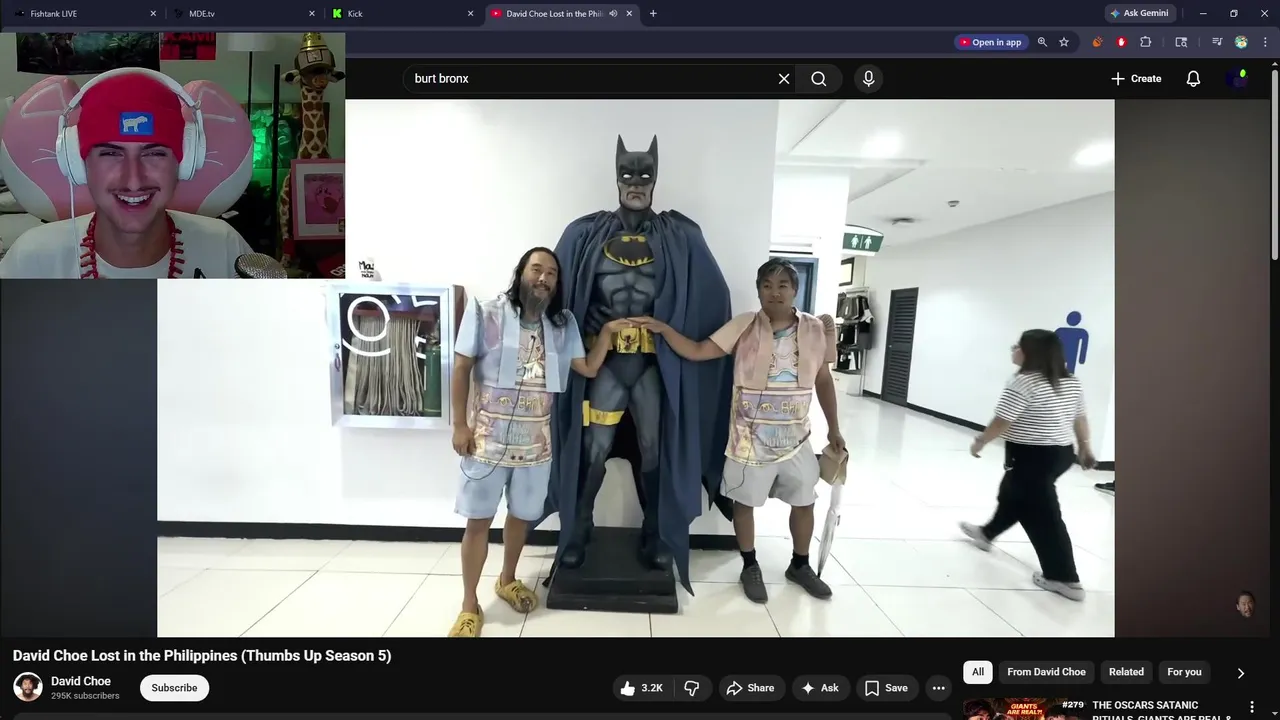The height and width of the screenshot is (720, 1280).
Task: Open the David Choe channel name link
Action: click(x=81, y=681)
